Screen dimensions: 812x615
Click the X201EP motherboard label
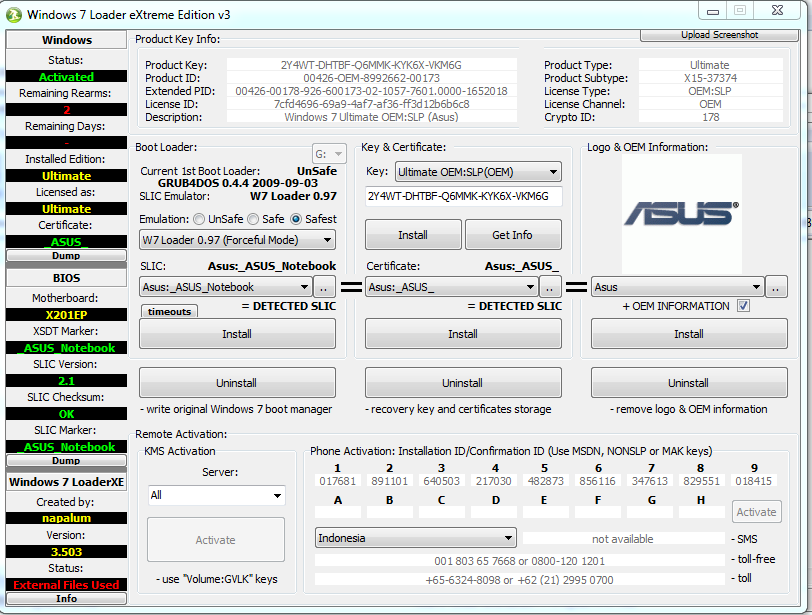66,315
